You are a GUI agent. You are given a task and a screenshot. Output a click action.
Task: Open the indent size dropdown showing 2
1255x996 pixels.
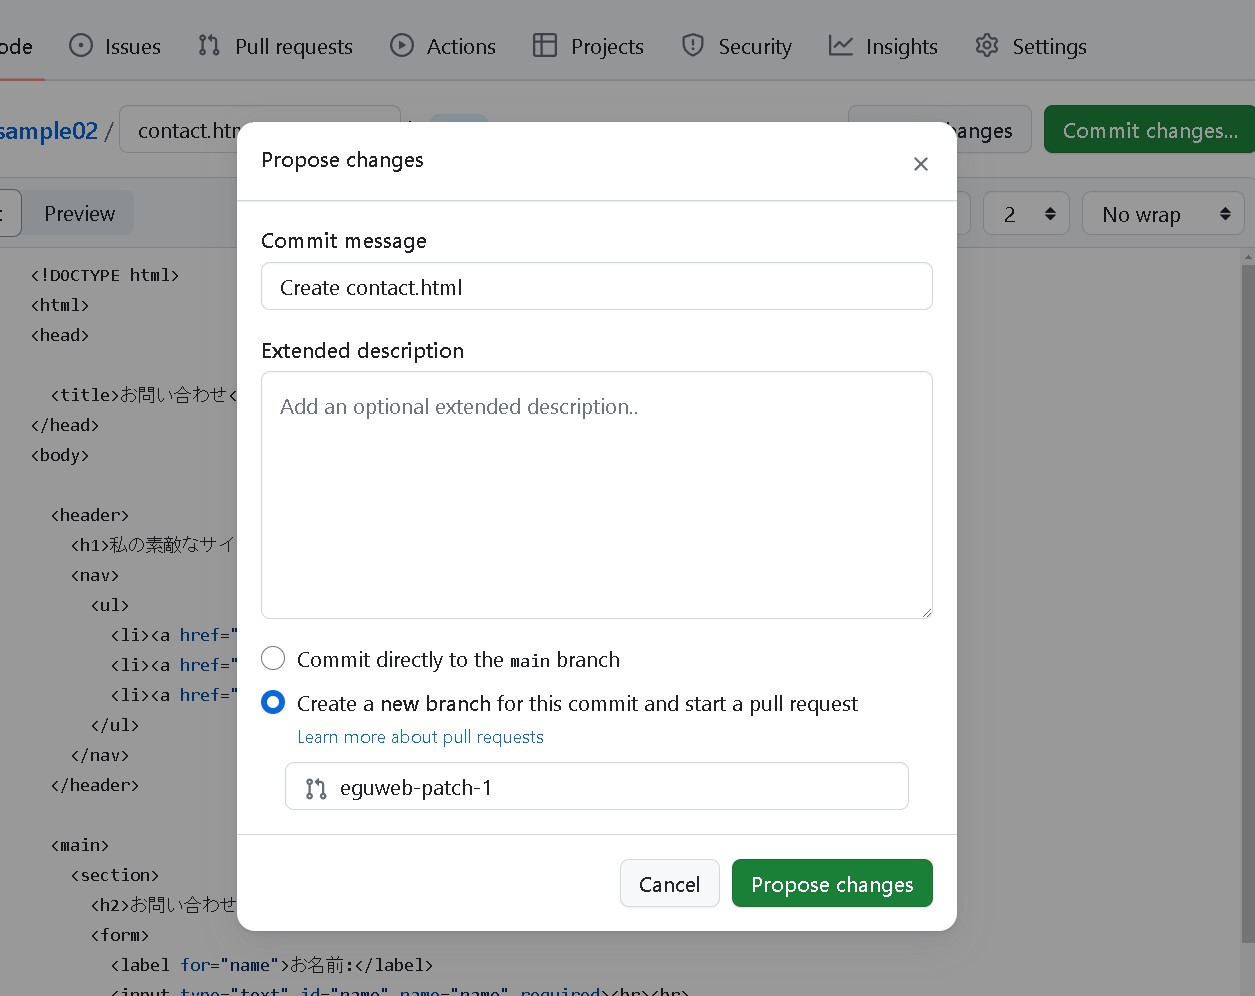(1026, 213)
